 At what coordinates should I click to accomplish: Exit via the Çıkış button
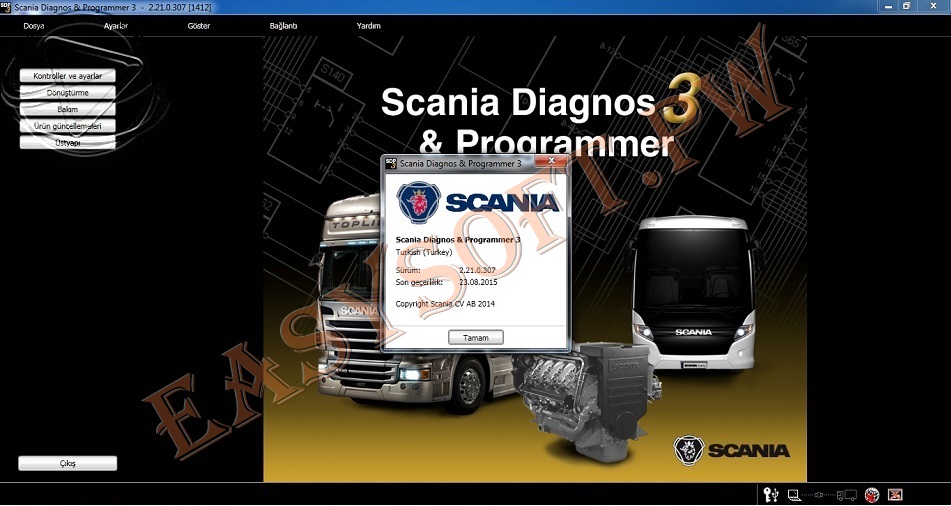tap(67, 464)
